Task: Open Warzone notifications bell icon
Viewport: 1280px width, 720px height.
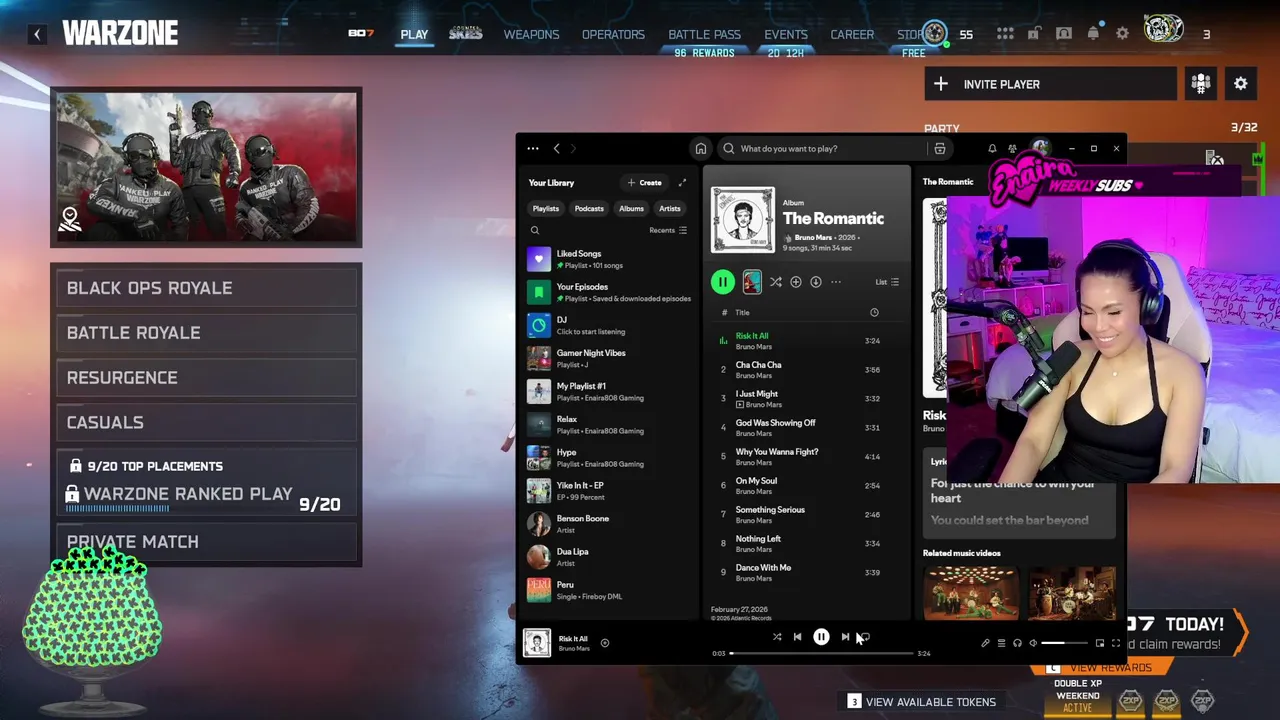Action: pos(1093,34)
